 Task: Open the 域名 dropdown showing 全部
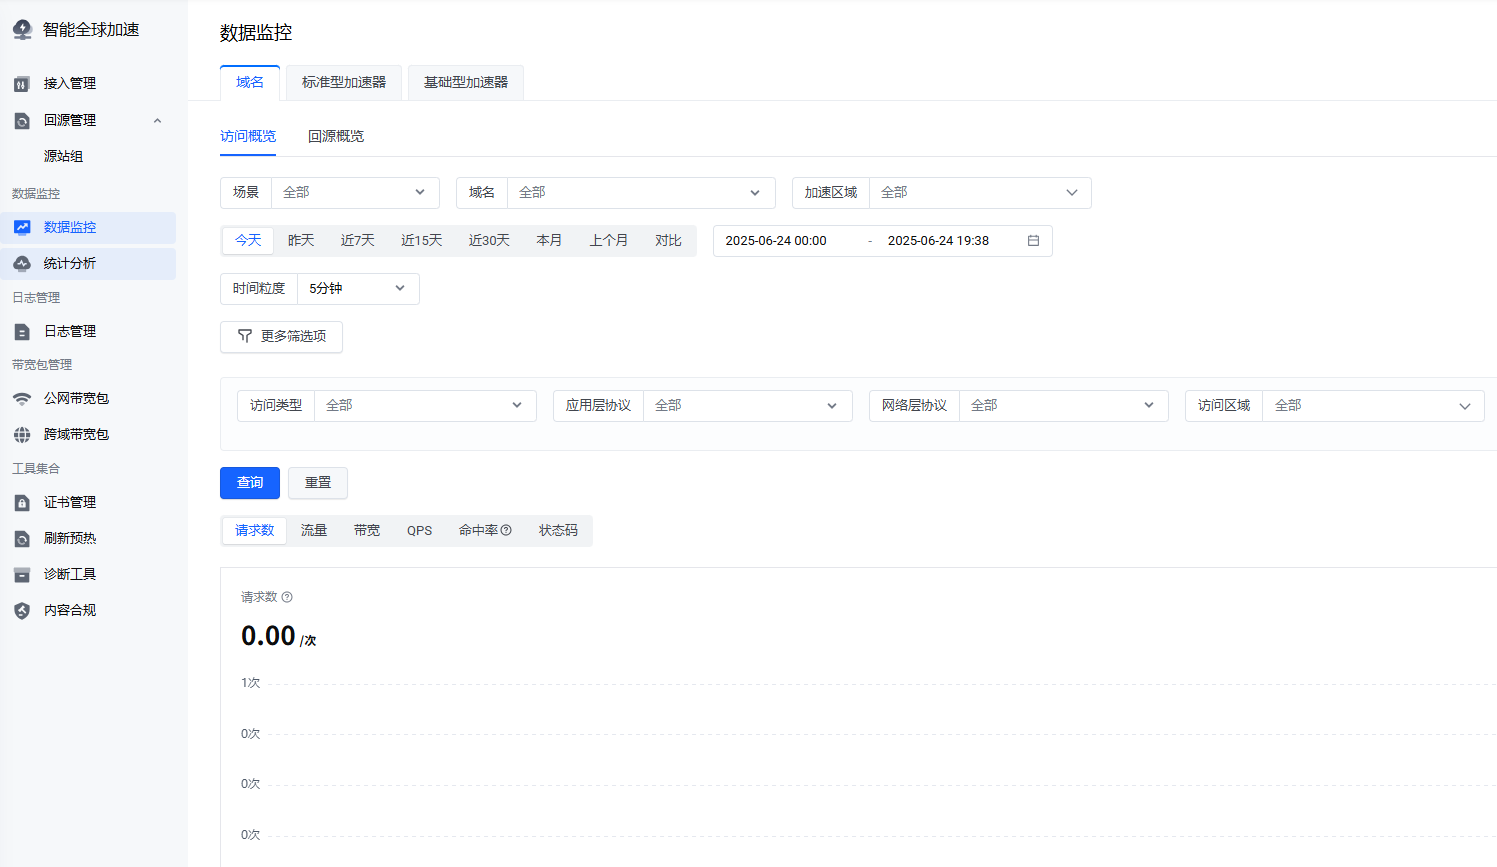coord(640,192)
